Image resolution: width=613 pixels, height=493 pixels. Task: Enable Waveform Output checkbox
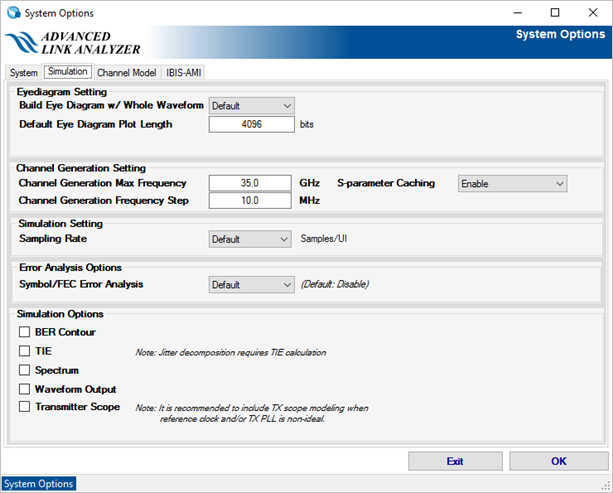25,389
